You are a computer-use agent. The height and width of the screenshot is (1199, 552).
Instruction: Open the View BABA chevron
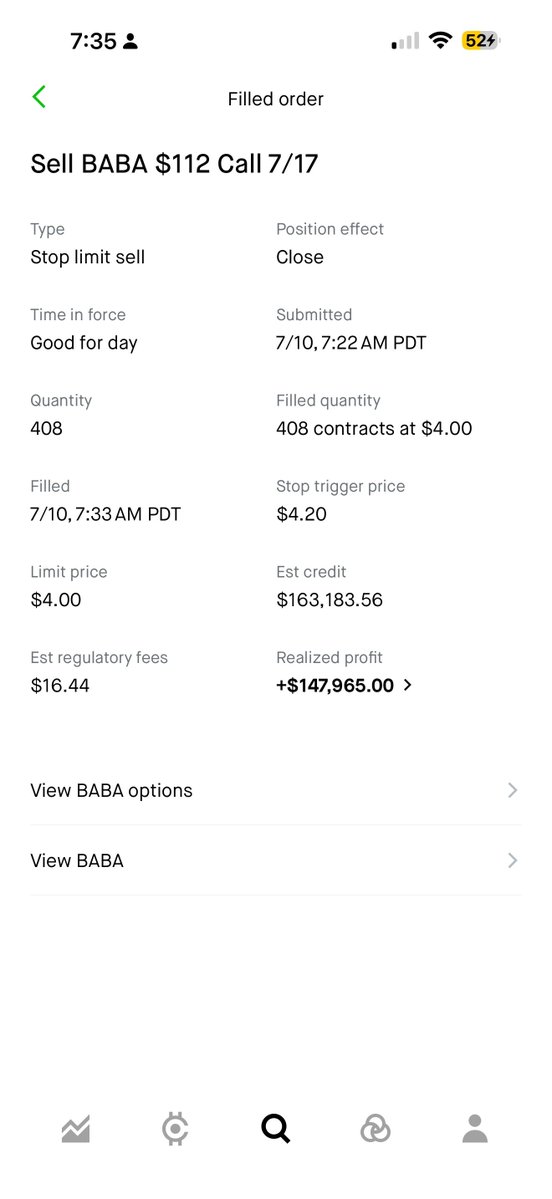coord(513,861)
